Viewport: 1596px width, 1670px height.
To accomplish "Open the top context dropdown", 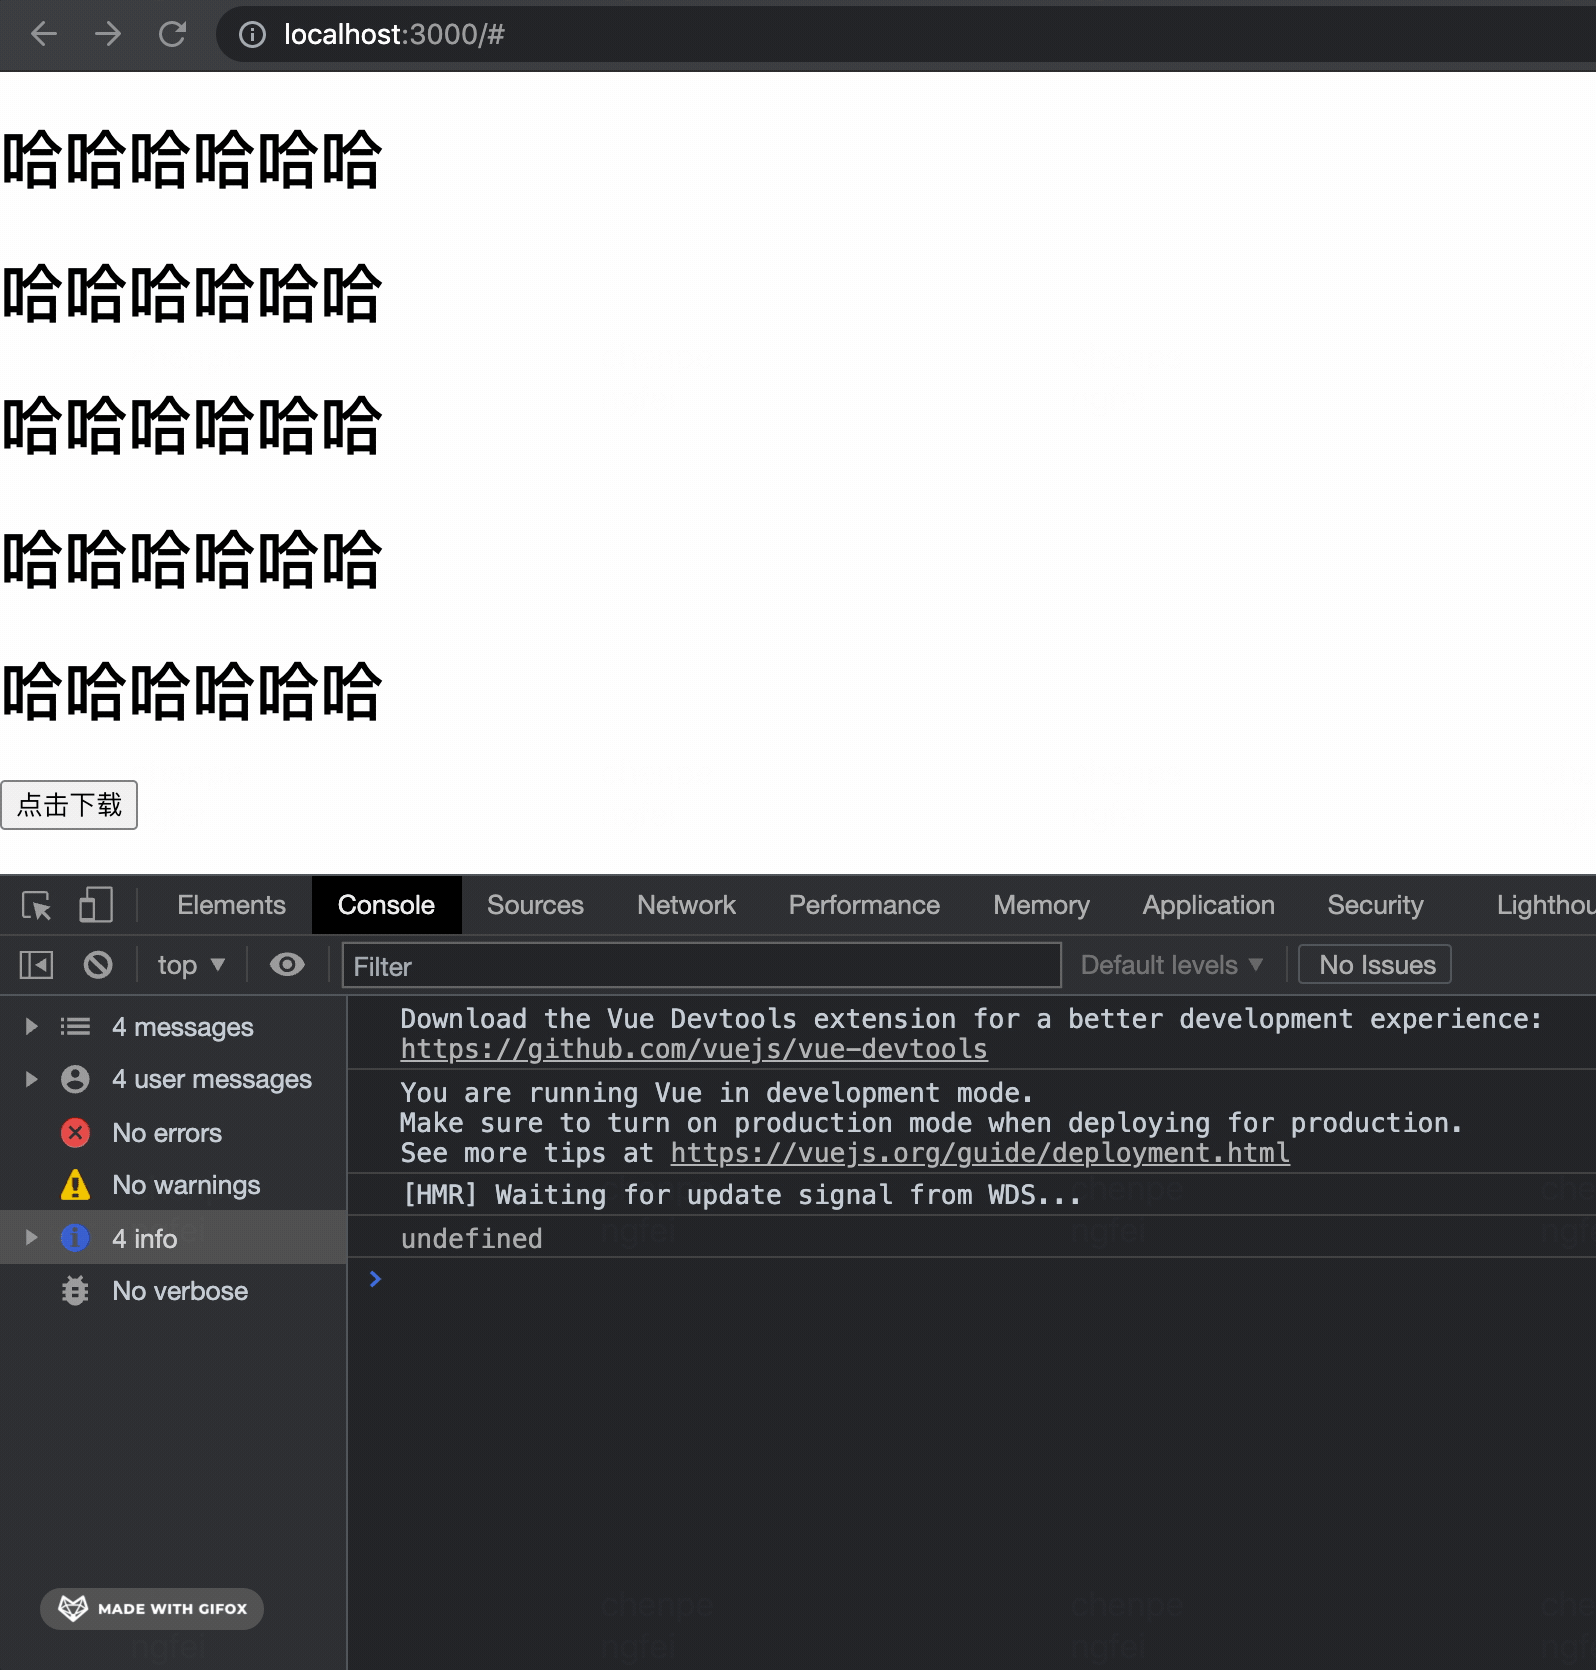I will click(190, 965).
